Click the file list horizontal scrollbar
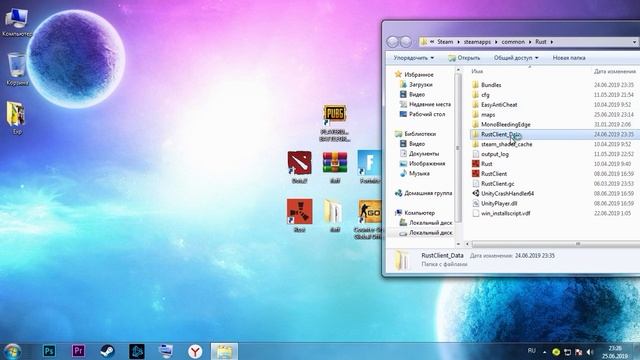Image resolution: width=640 pixels, height=360 pixels. tap(555, 244)
